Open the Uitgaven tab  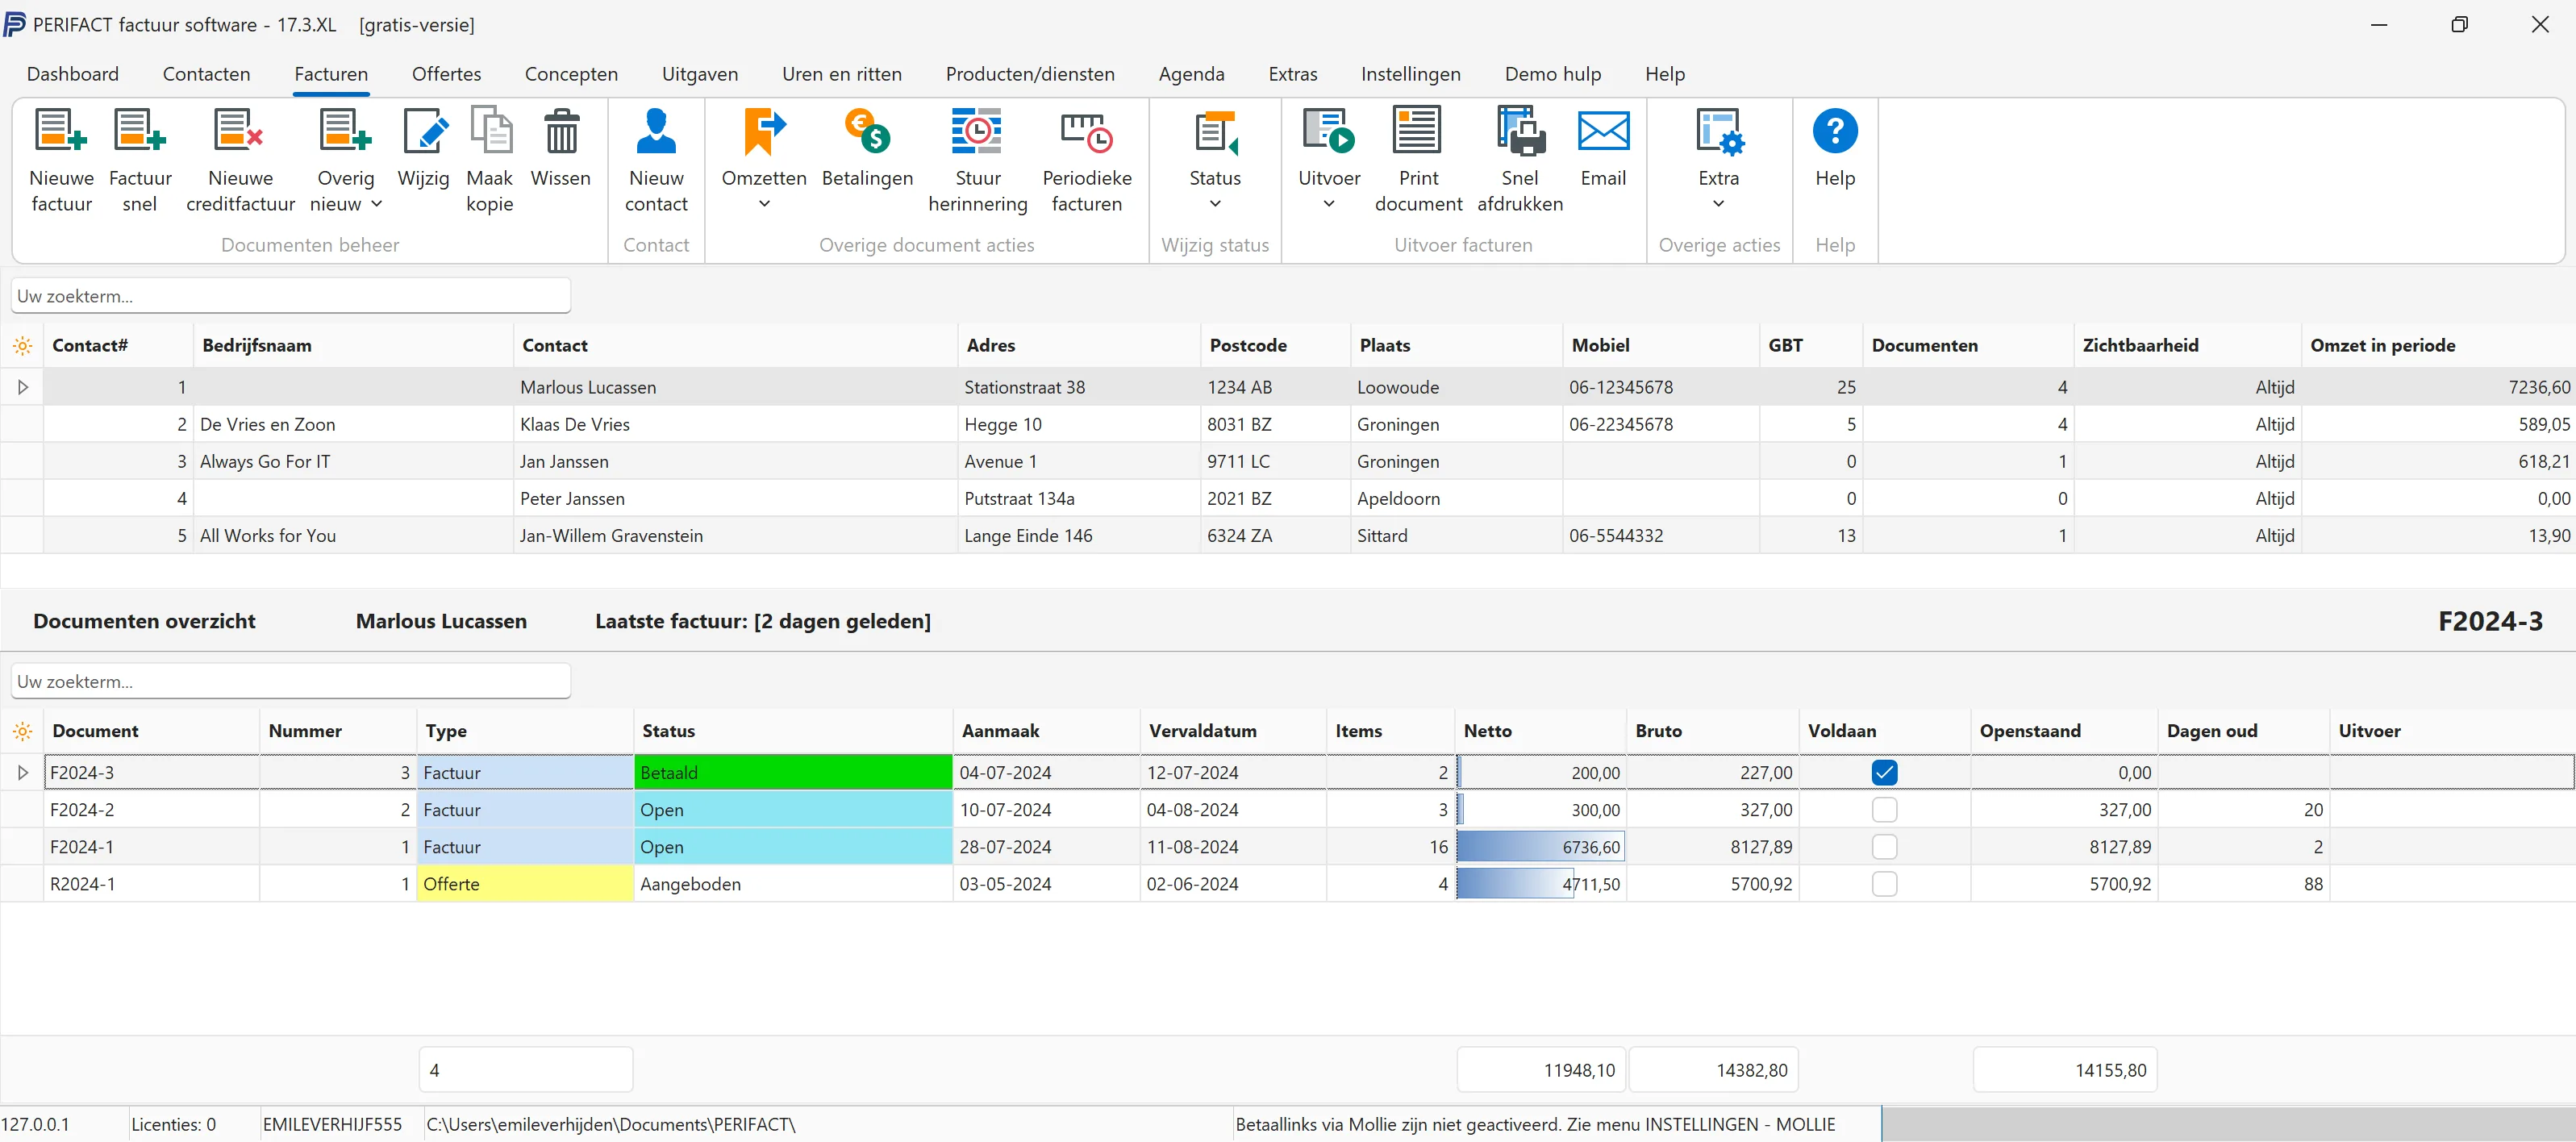(700, 74)
